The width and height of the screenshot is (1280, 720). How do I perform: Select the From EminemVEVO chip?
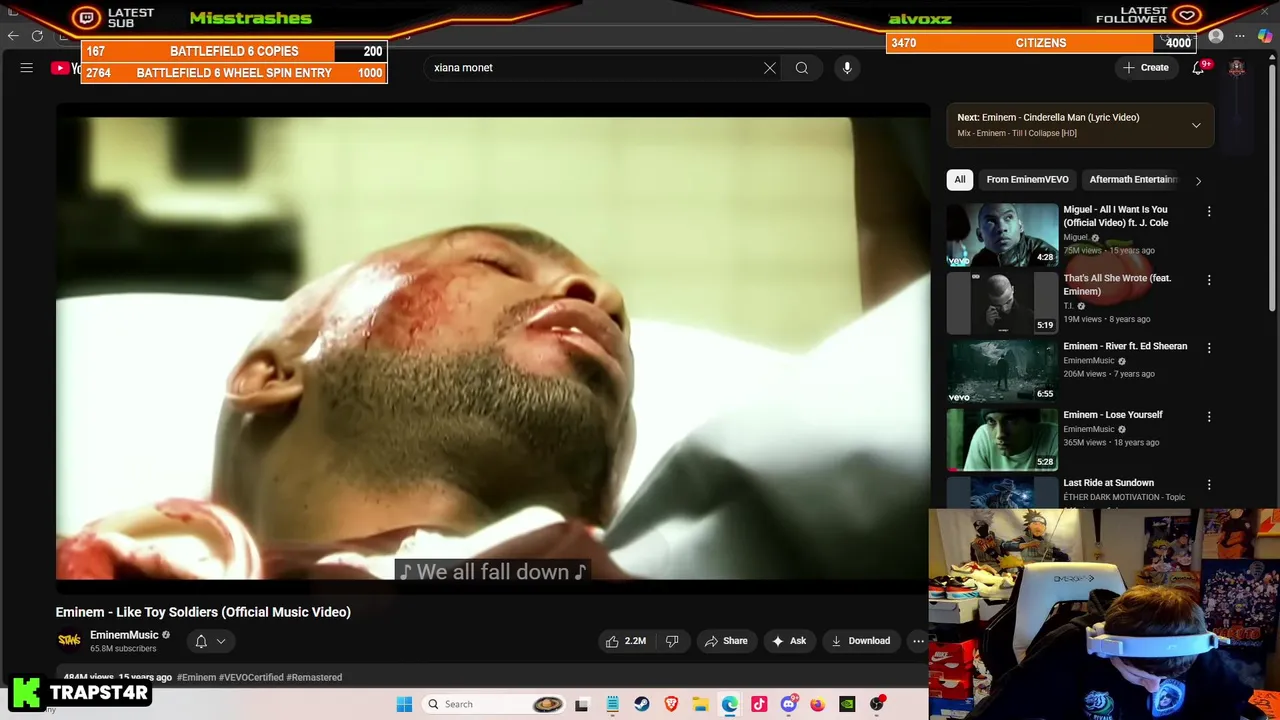[x=1027, y=179]
